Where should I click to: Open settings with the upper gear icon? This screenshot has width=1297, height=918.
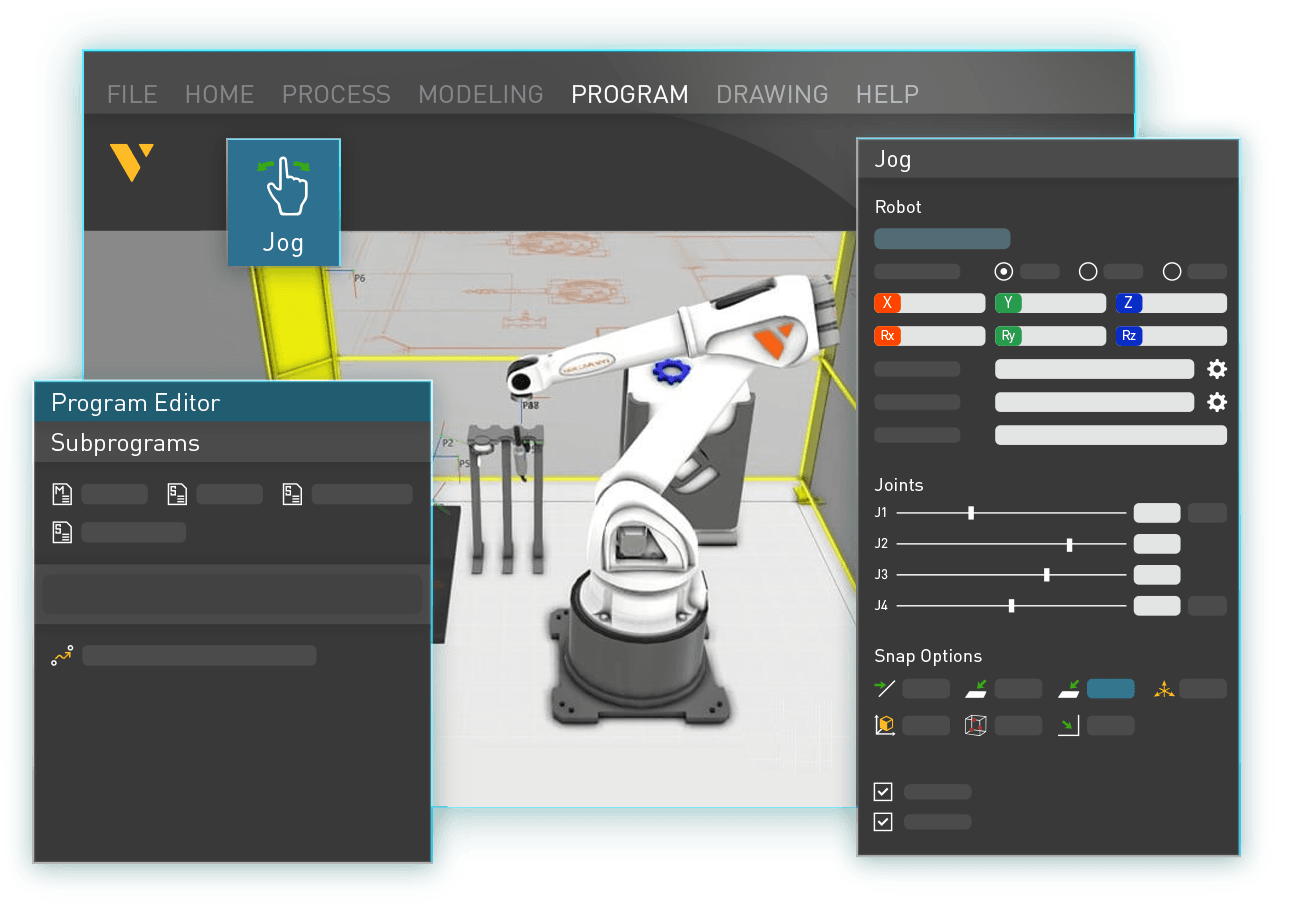1216,369
